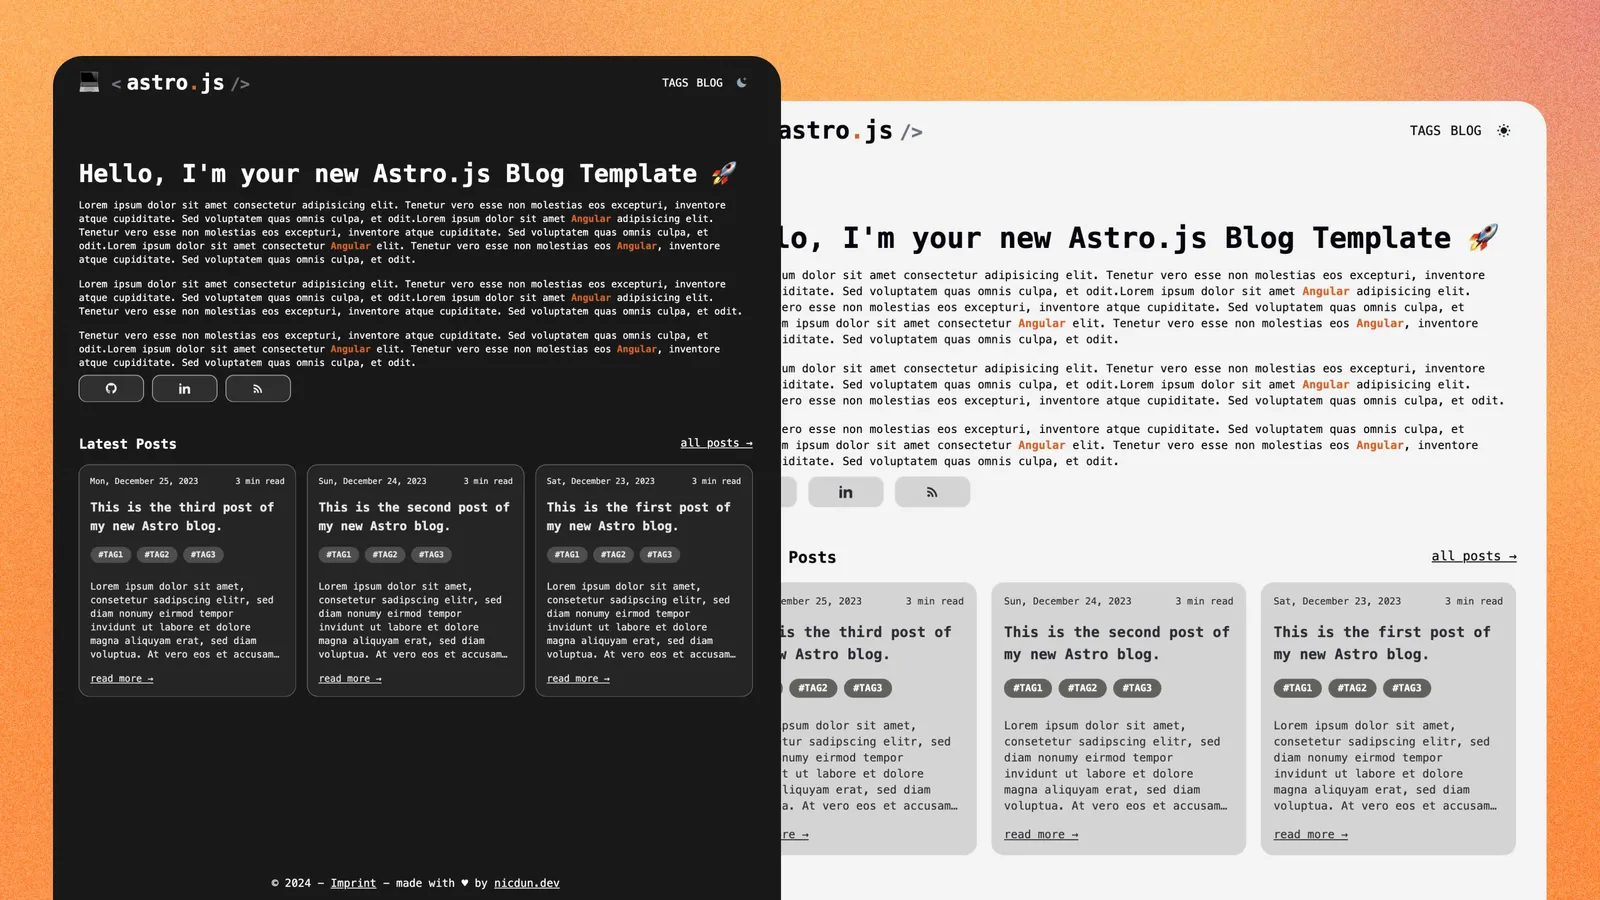1600x900 pixels.
Task: Open RSS feed button in dark theme
Action: coord(258,389)
